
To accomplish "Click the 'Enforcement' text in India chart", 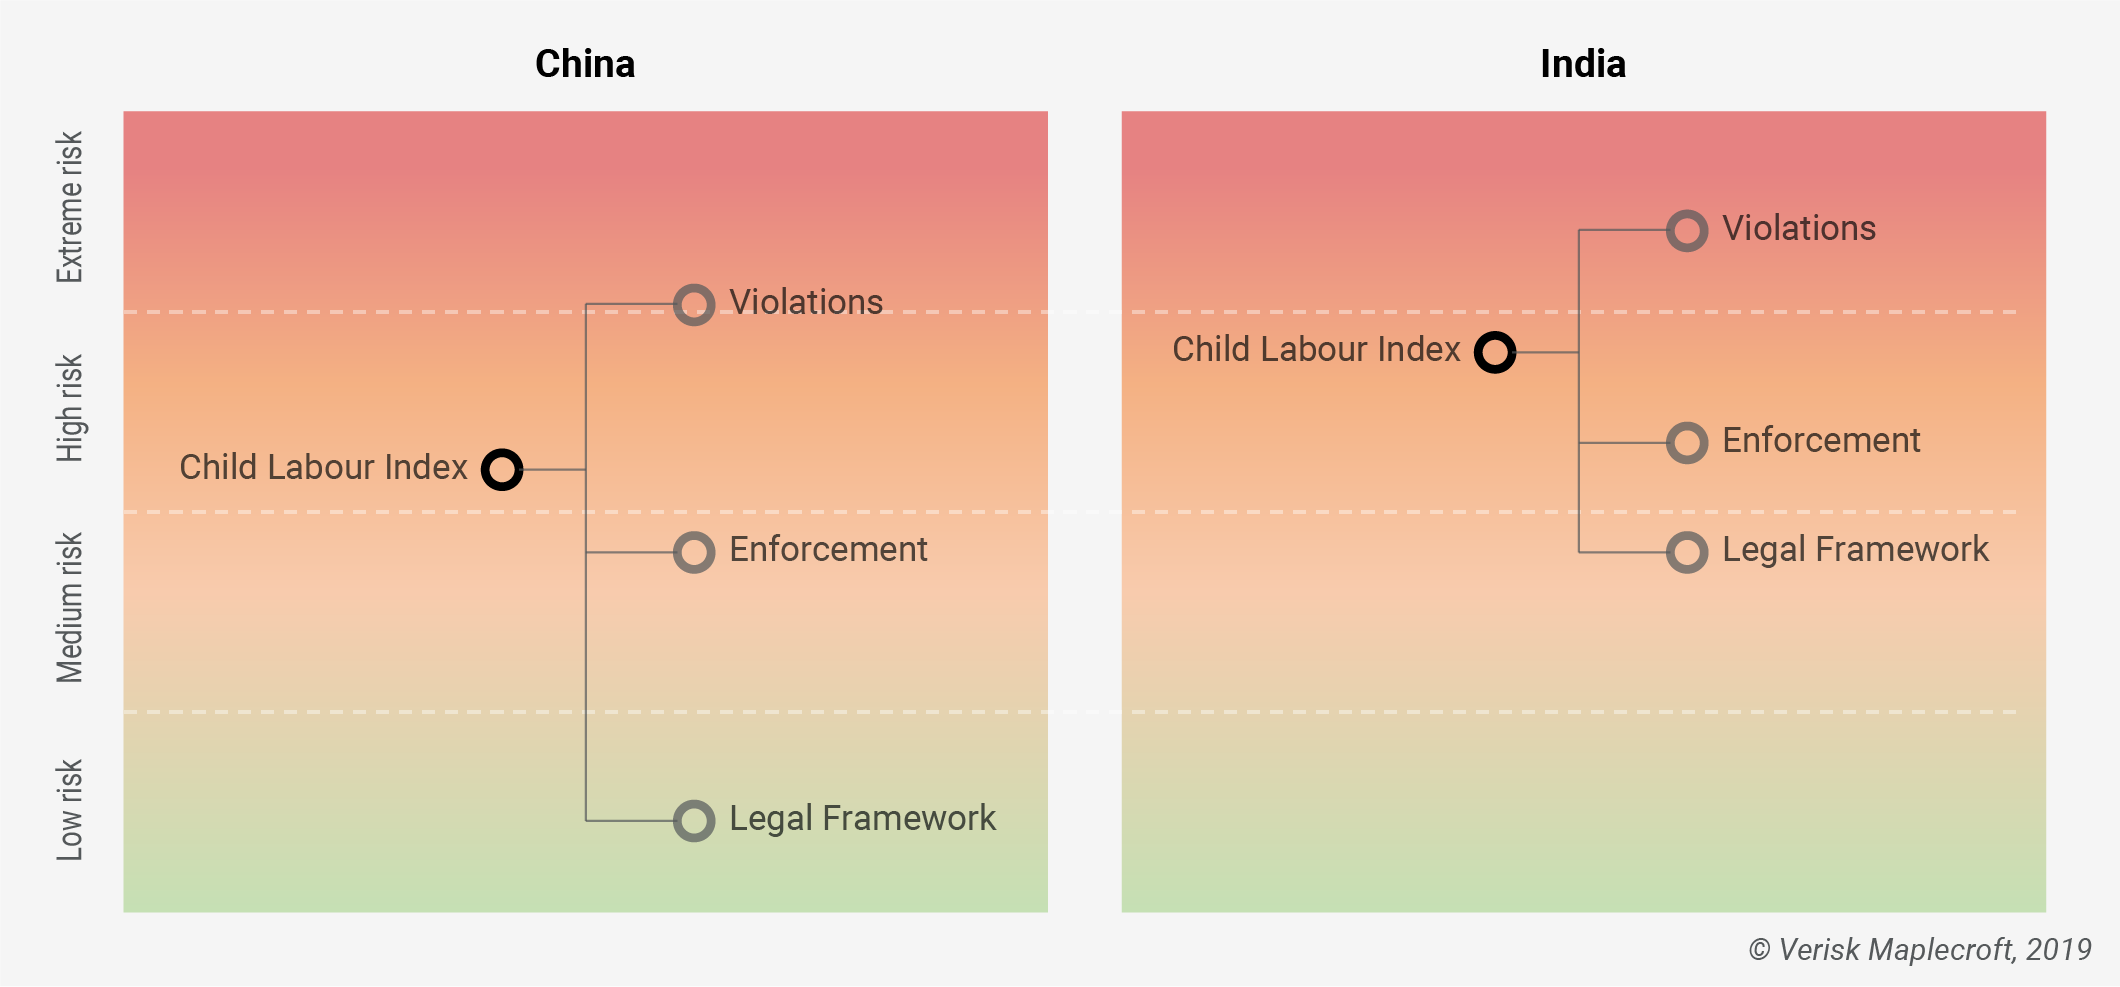I will (1821, 440).
